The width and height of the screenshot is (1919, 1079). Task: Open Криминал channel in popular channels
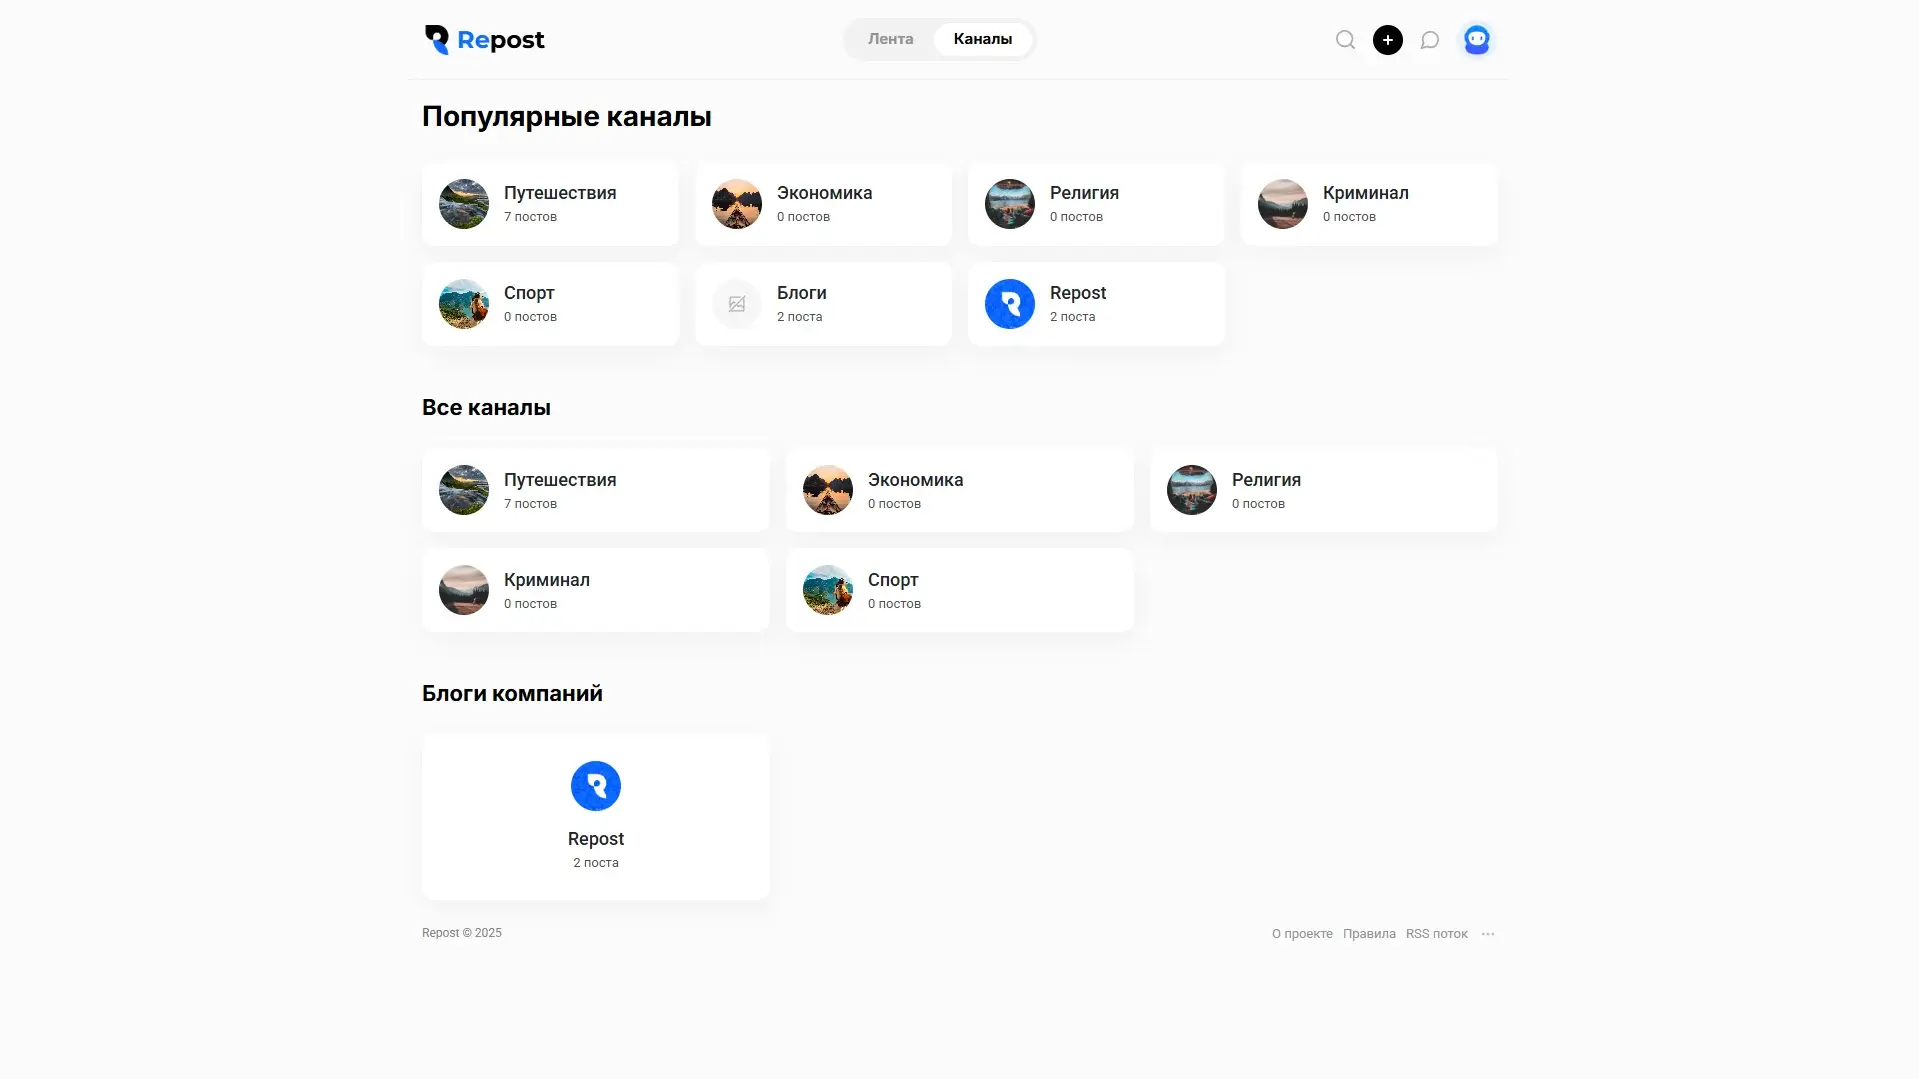click(x=1368, y=204)
